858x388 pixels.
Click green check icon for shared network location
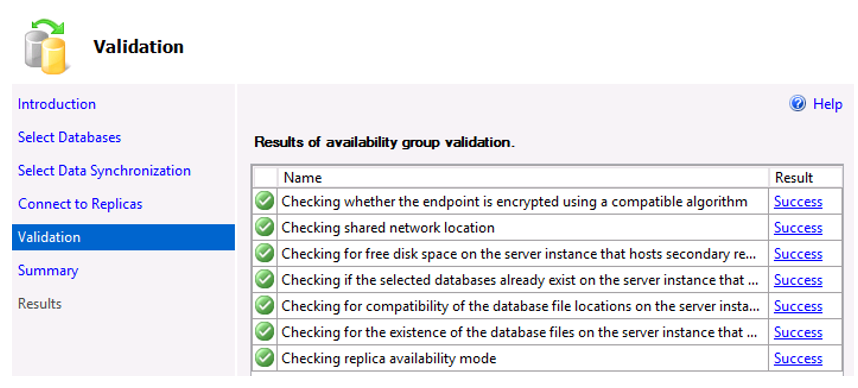(264, 227)
